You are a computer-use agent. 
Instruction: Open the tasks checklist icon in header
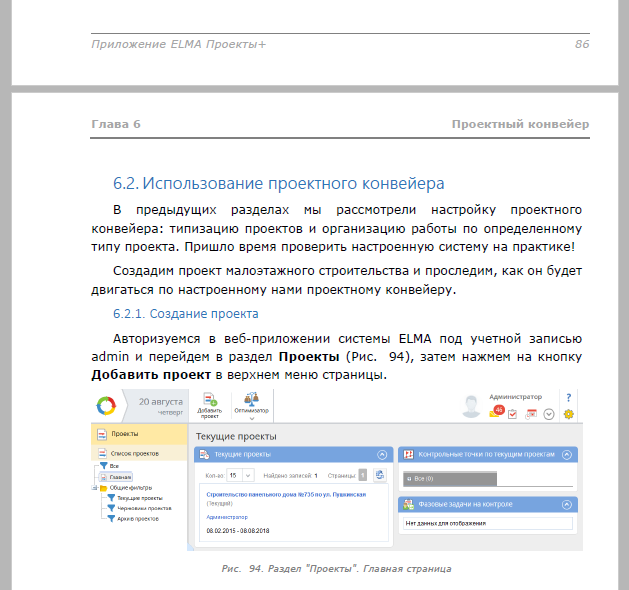pos(512,414)
